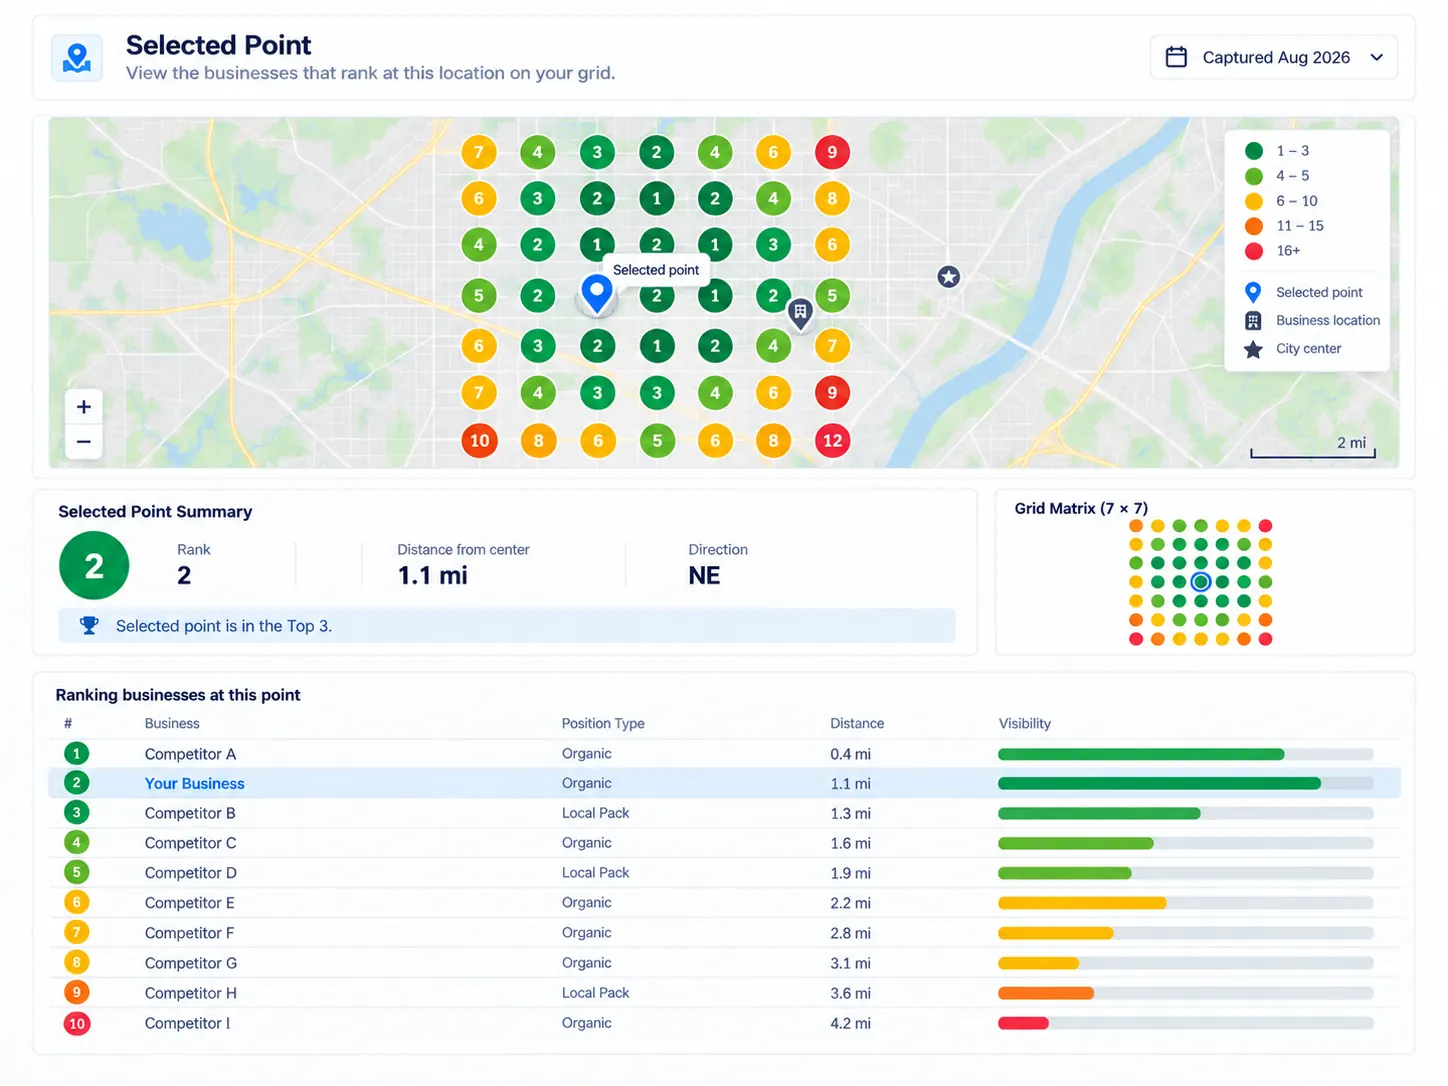Click the trophy icon in Top 3 banner
Screen dimensions: 1448x1086
point(89,626)
